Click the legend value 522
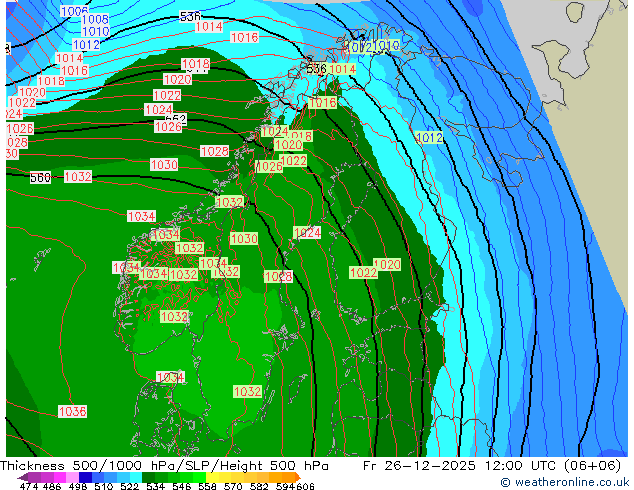The image size is (634, 490). pyautogui.click(x=129, y=486)
